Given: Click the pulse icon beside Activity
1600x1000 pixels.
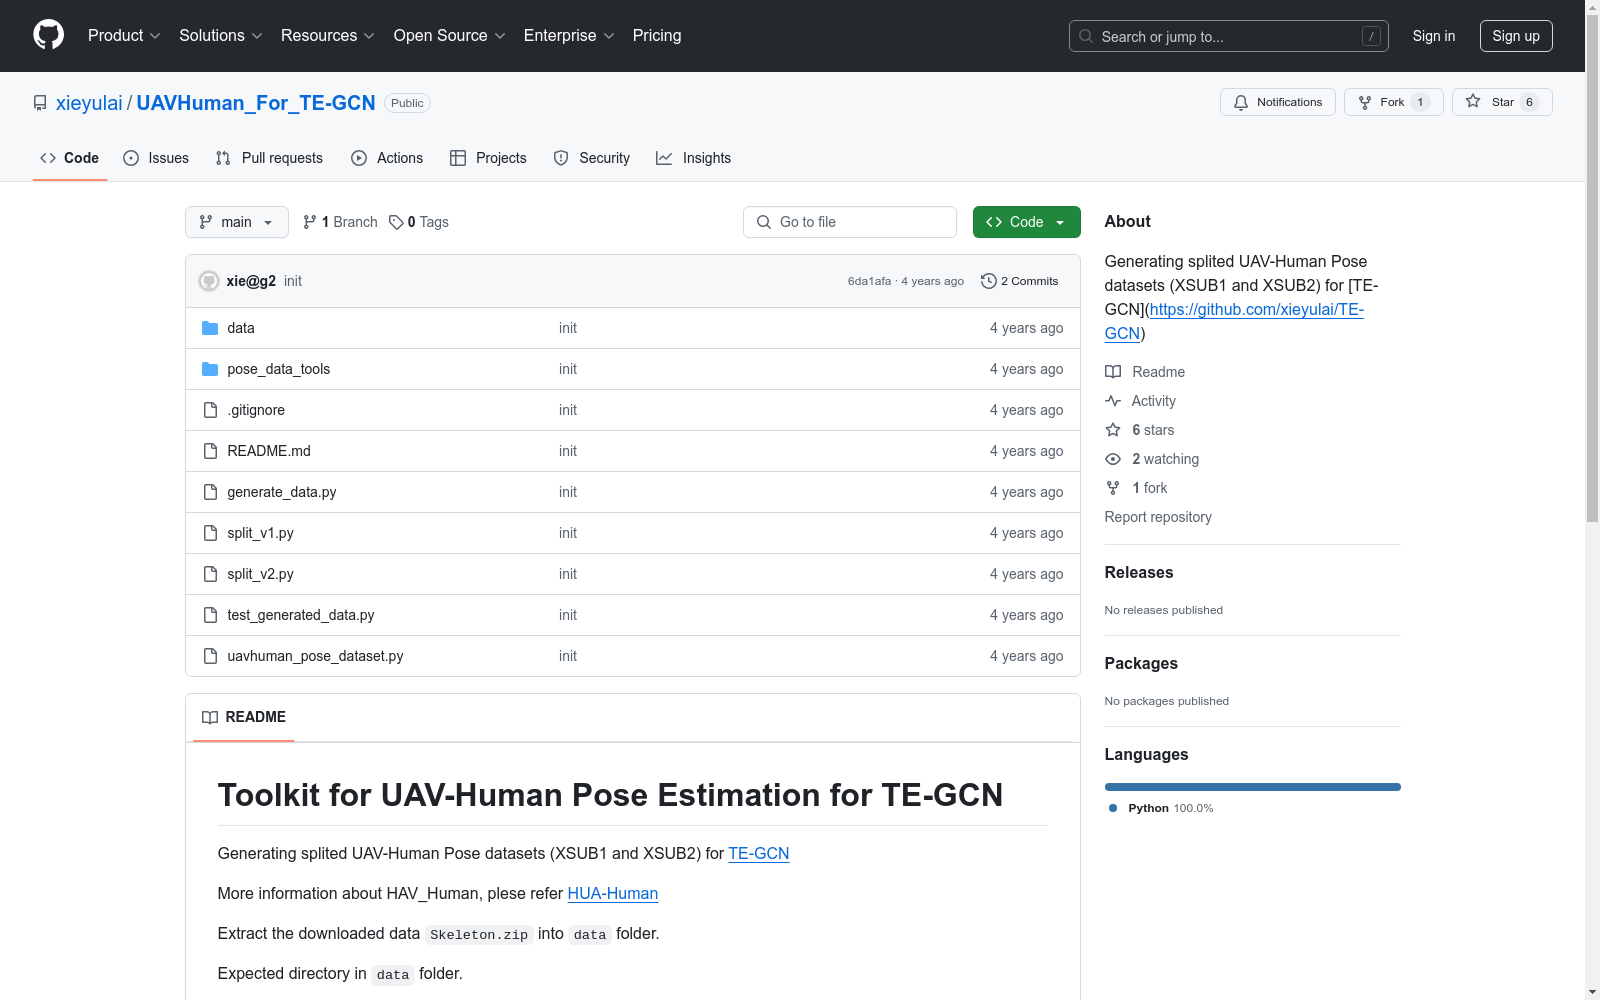Looking at the screenshot, I should pyautogui.click(x=1113, y=401).
